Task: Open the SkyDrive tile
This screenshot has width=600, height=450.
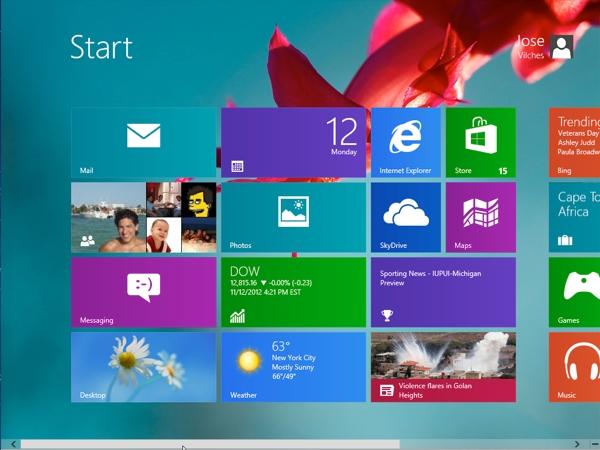Action: coord(406,217)
